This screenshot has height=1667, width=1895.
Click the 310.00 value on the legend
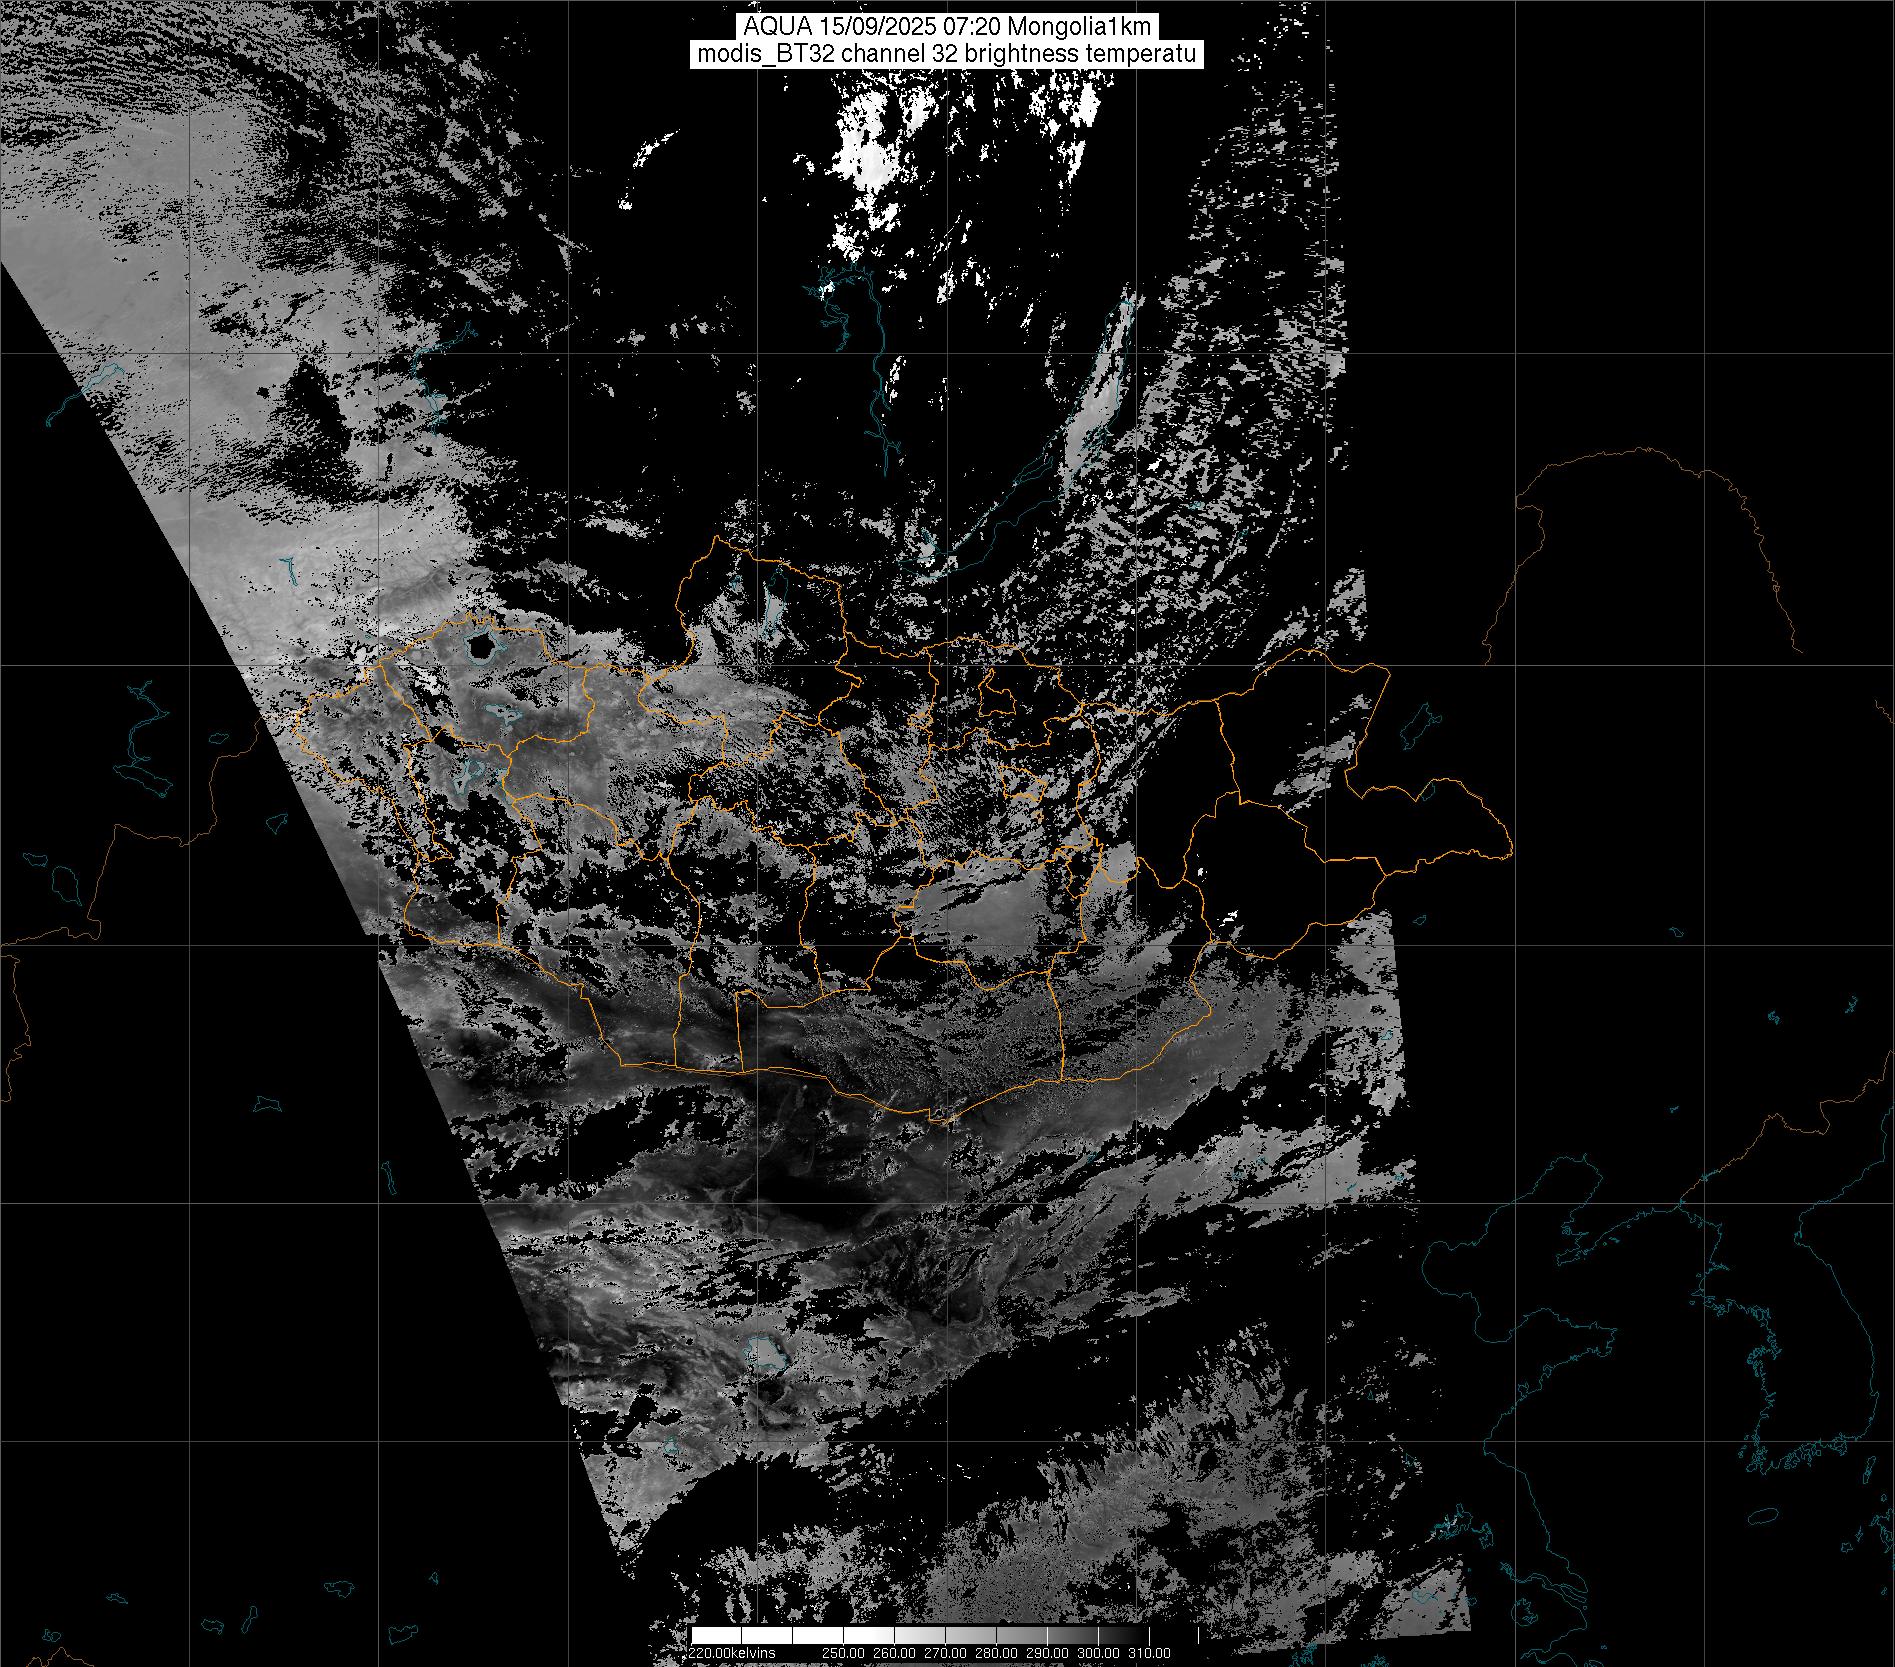click(x=1150, y=1653)
